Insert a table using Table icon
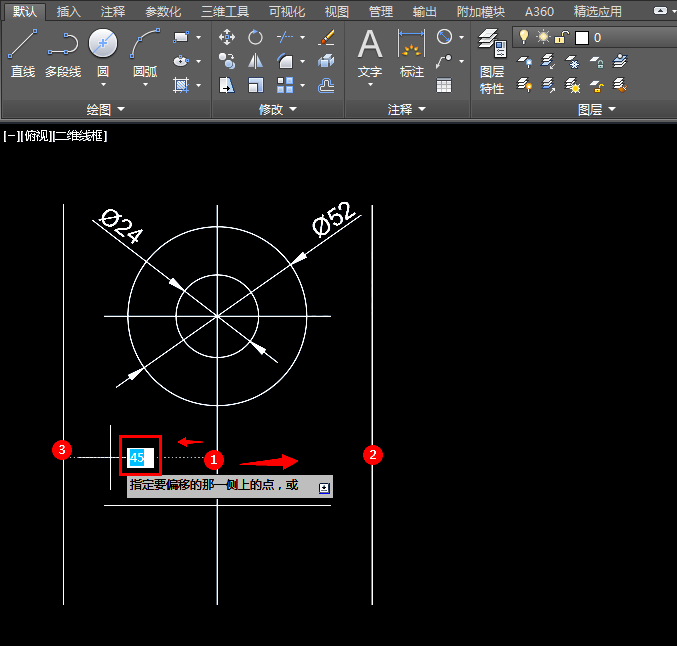 444,86
